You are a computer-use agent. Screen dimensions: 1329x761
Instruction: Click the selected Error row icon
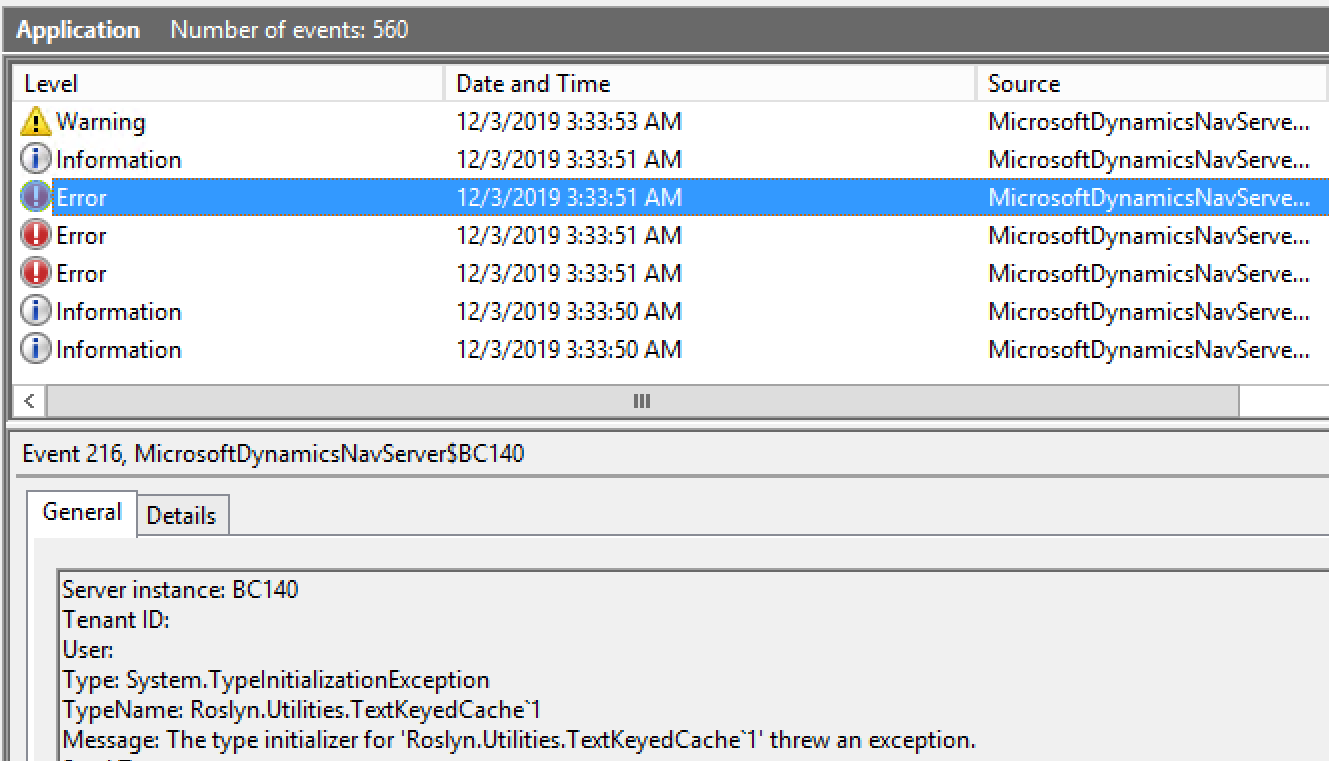click(x=36, y=198)
